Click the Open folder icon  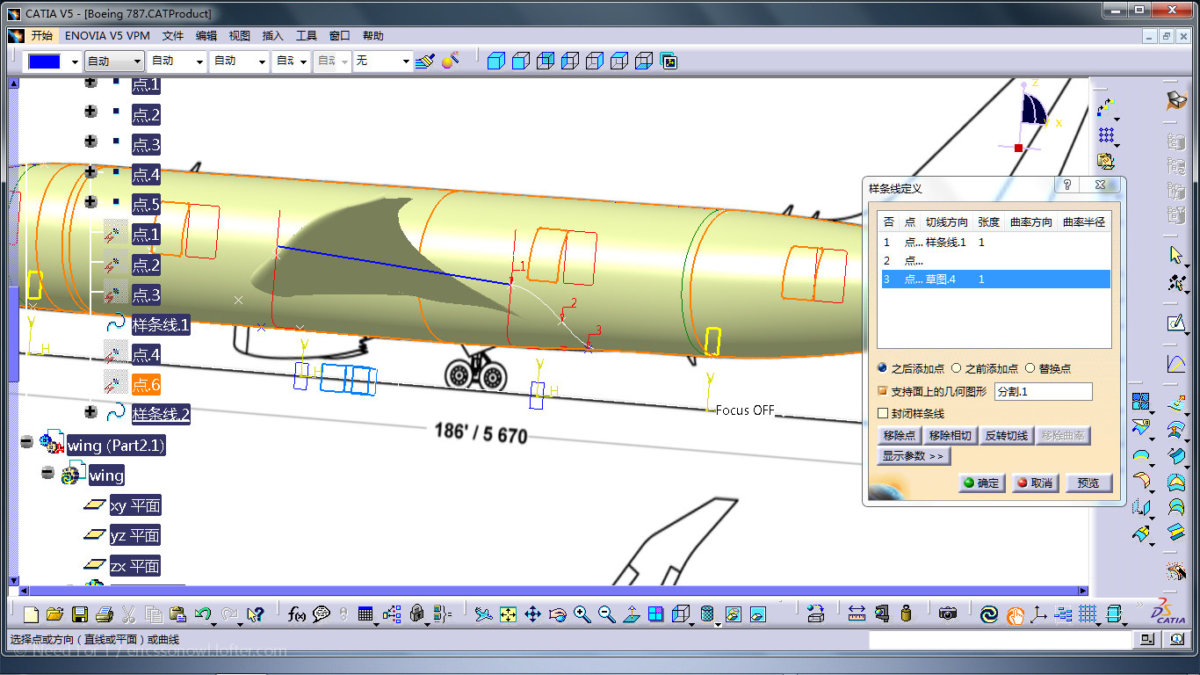(x=55, y=614)
